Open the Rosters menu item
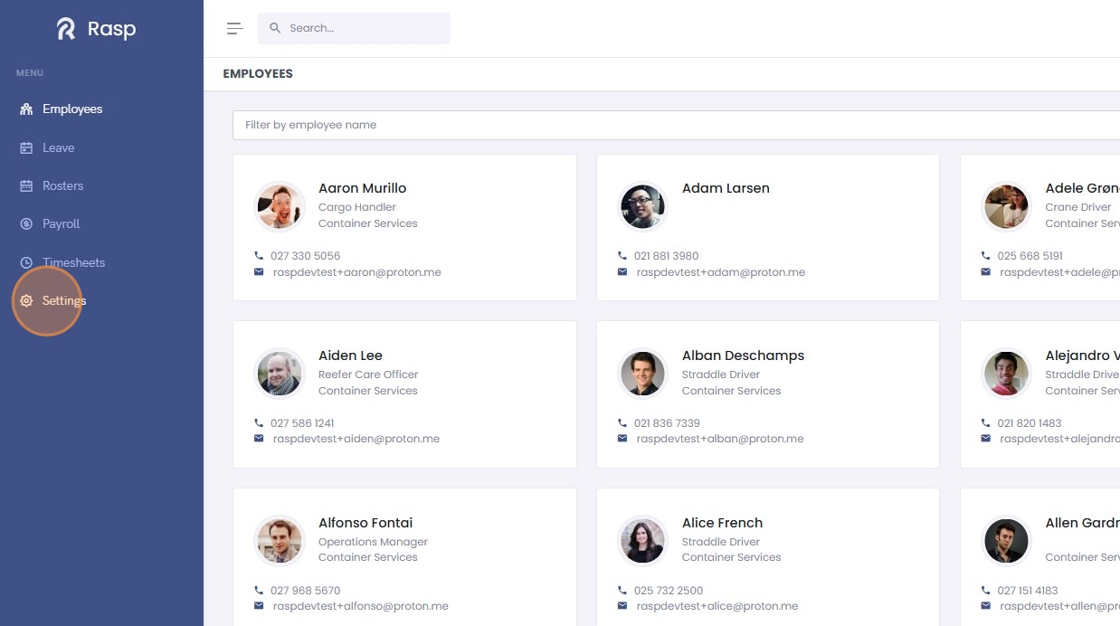 (62, 186)
